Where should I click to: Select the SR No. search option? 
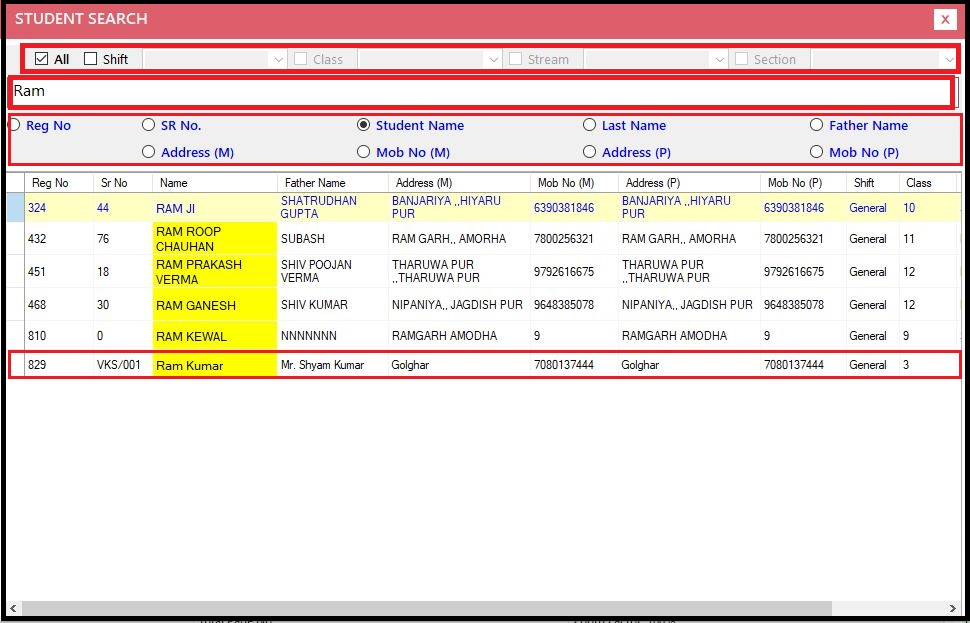(x=148, y=125)
